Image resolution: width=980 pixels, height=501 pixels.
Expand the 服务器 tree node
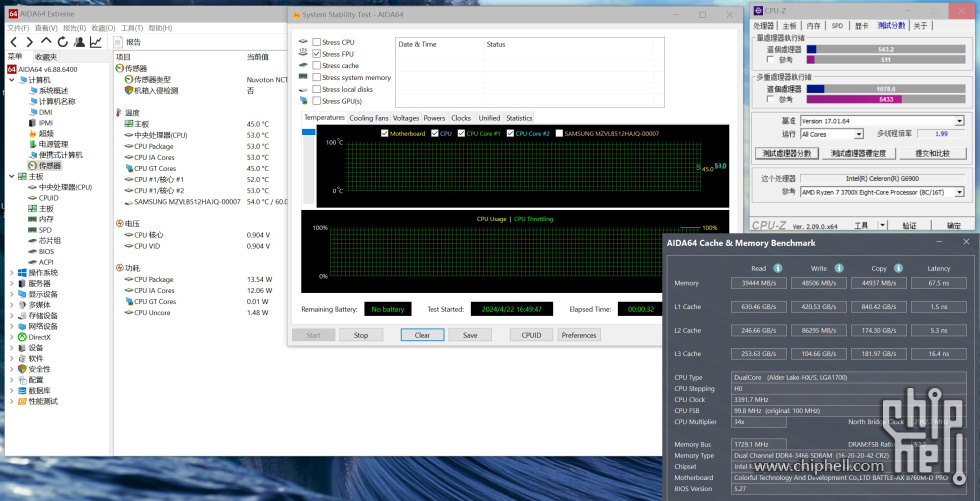click(12, 284)
